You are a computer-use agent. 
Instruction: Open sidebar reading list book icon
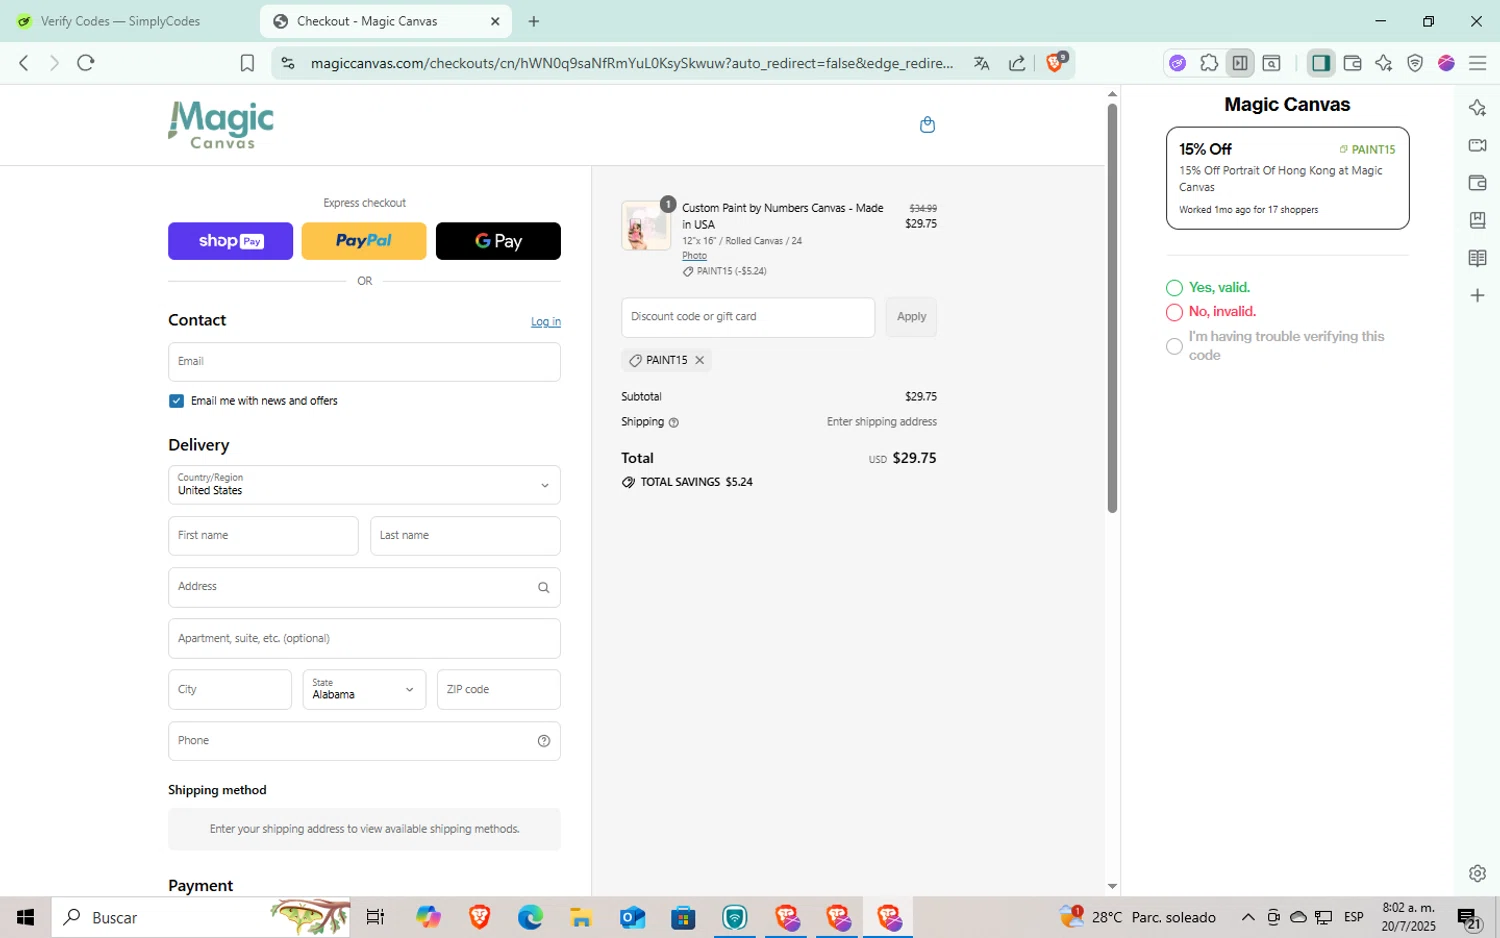(1477, 258)
